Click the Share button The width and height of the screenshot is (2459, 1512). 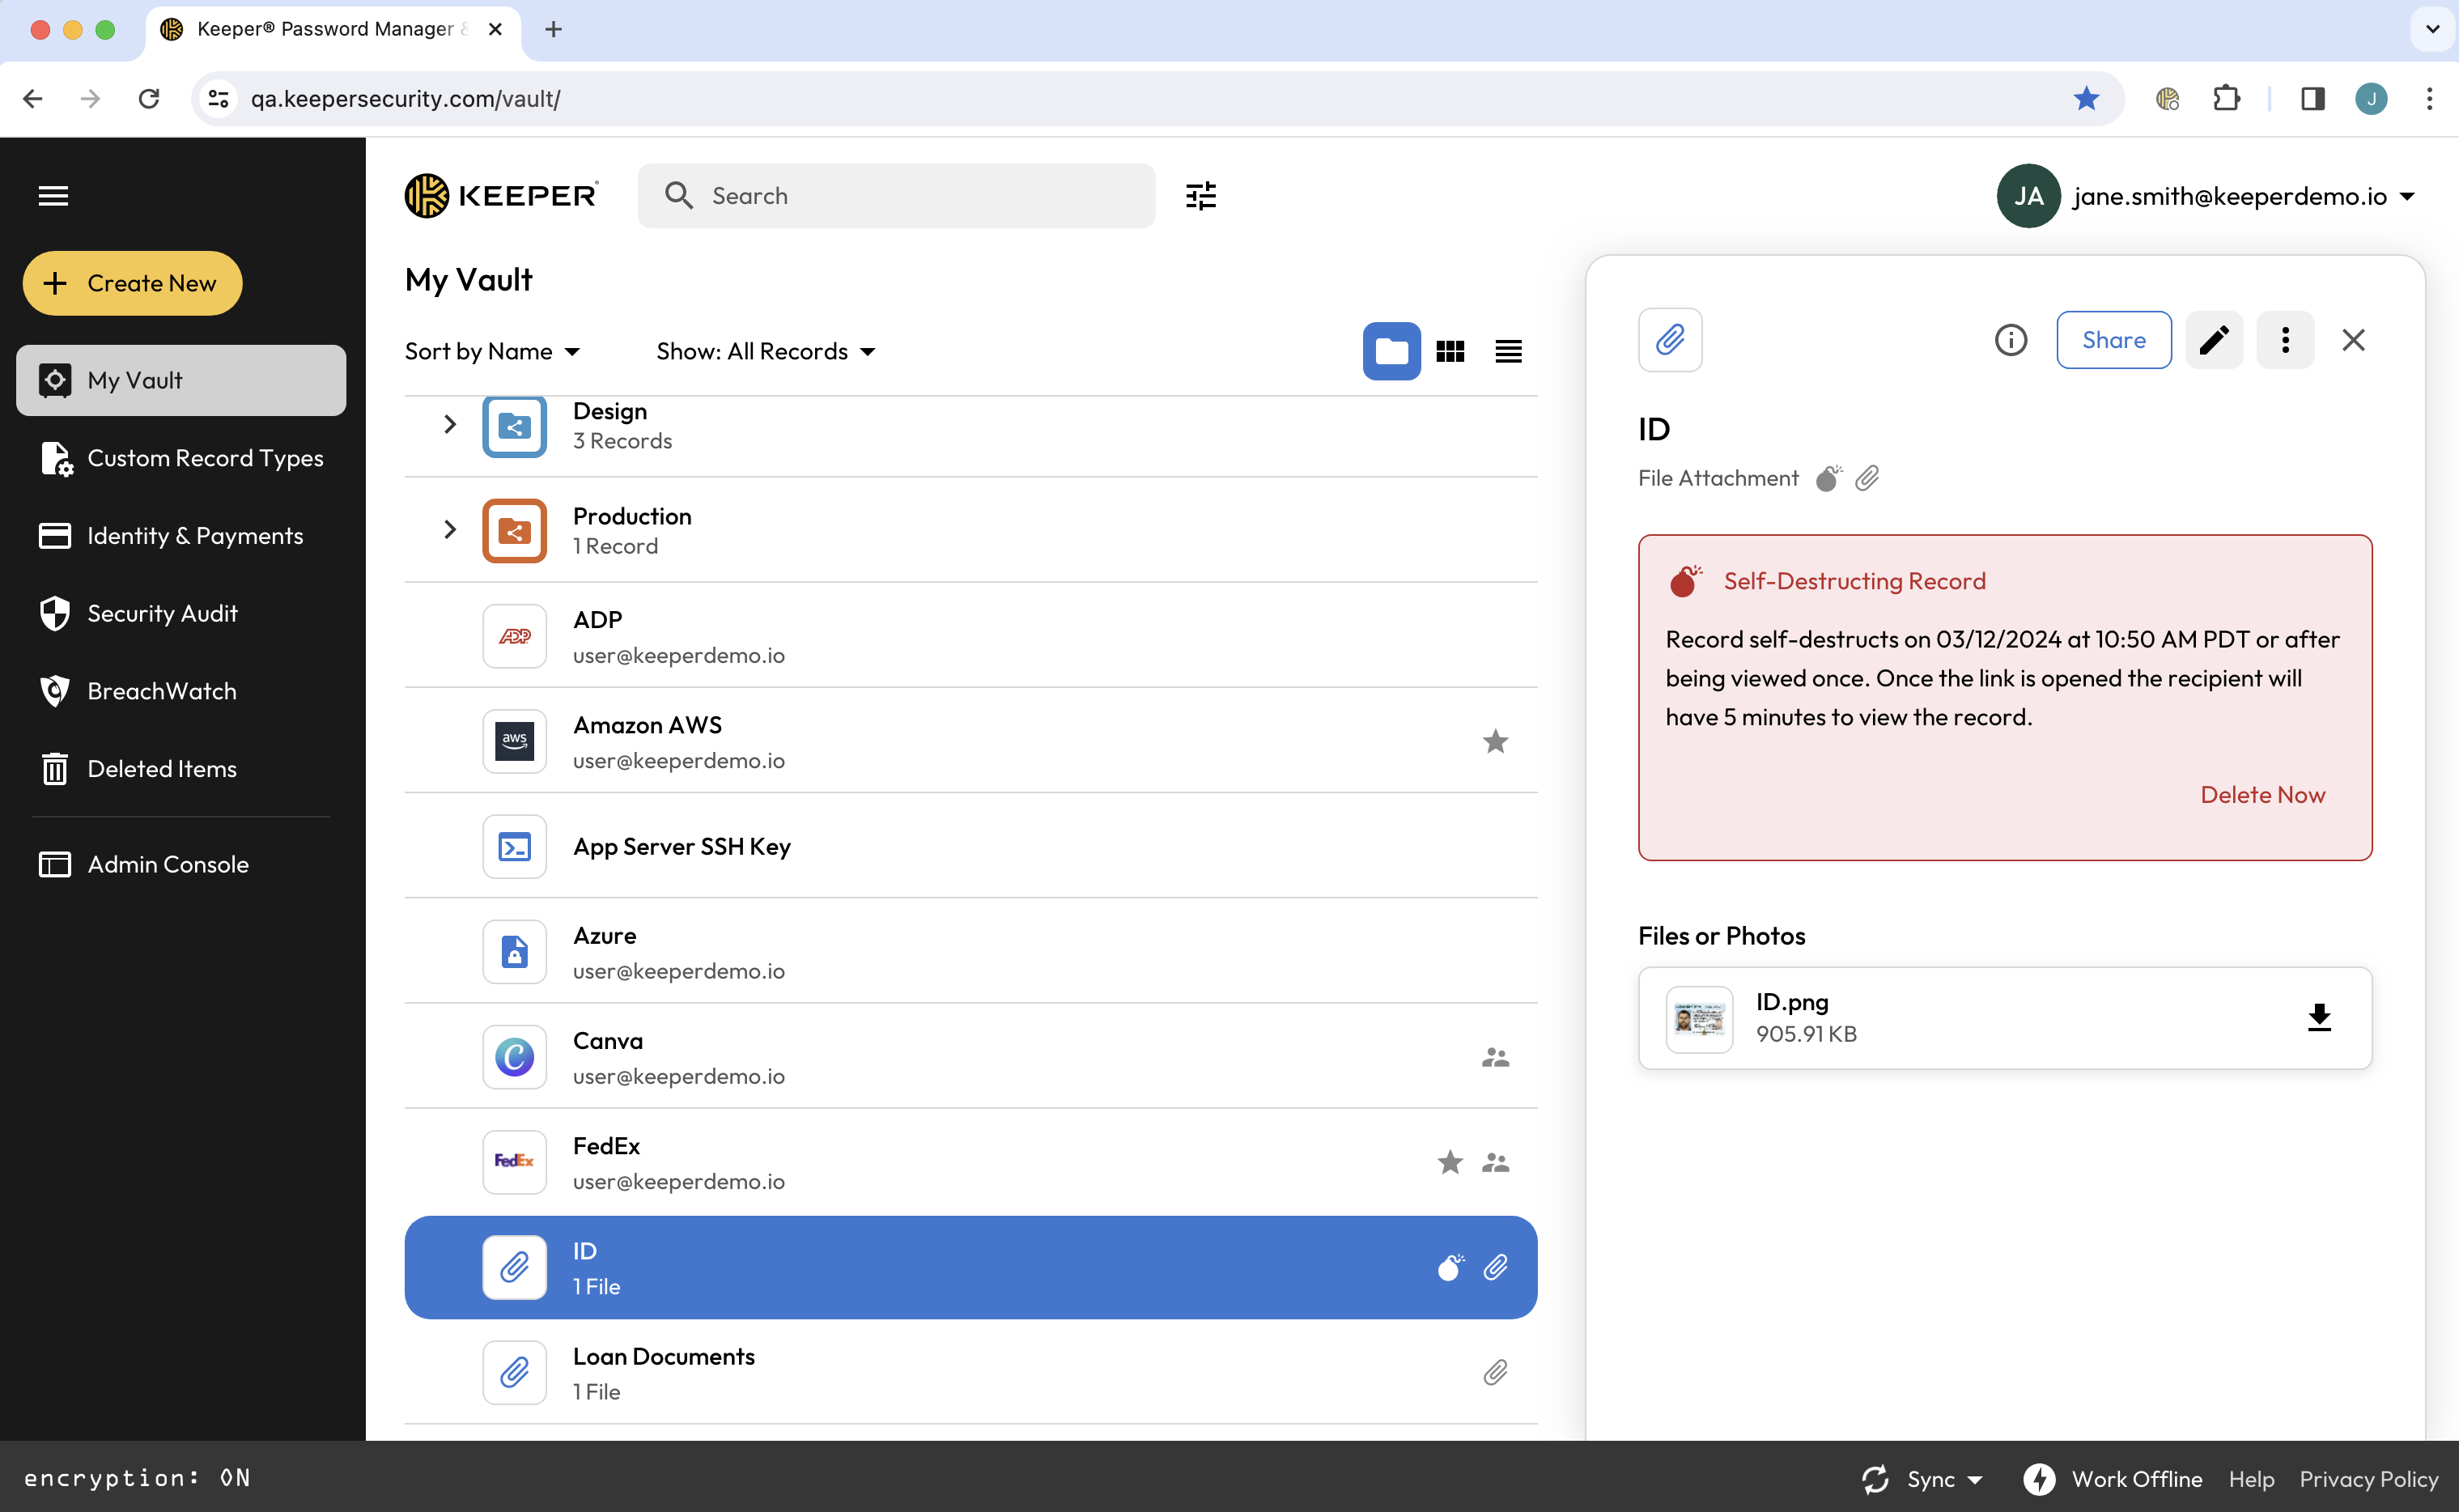pyautogui.click(x=2113, y=340)
